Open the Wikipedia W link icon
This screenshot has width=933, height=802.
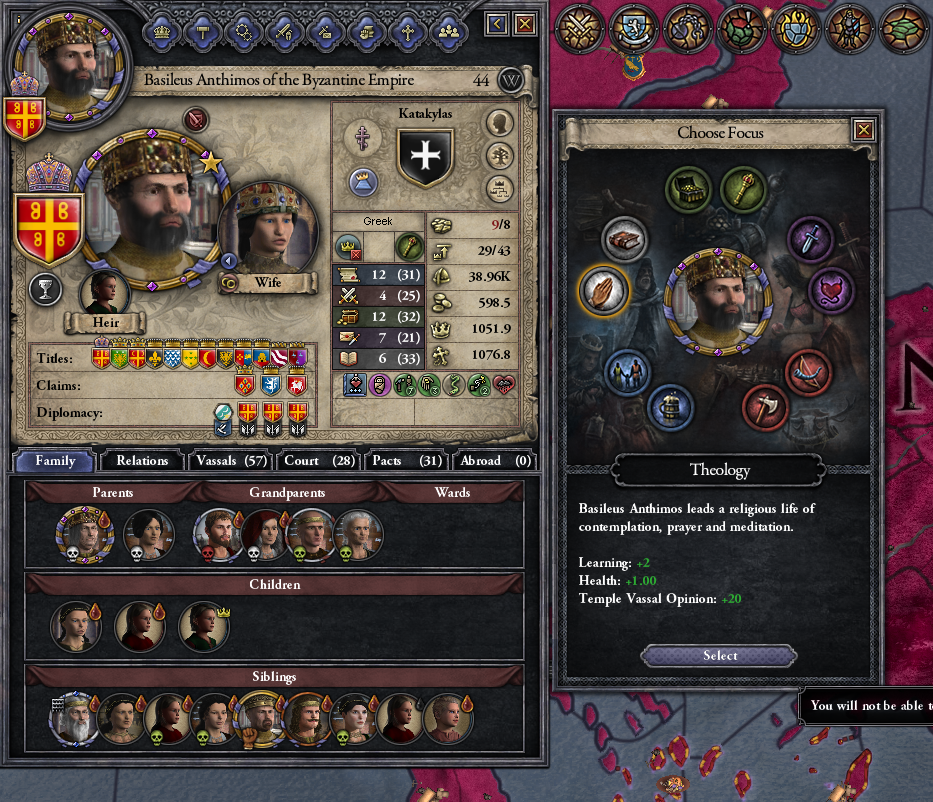tap(511, 80)
